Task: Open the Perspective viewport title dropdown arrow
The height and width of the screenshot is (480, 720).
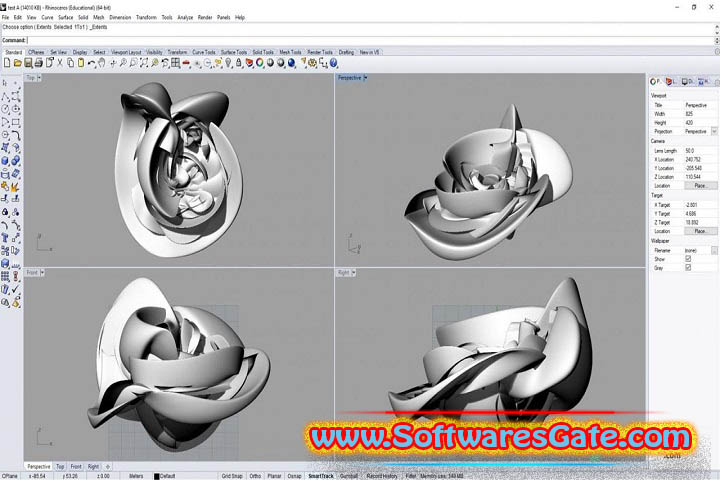Action: (366, 78)
